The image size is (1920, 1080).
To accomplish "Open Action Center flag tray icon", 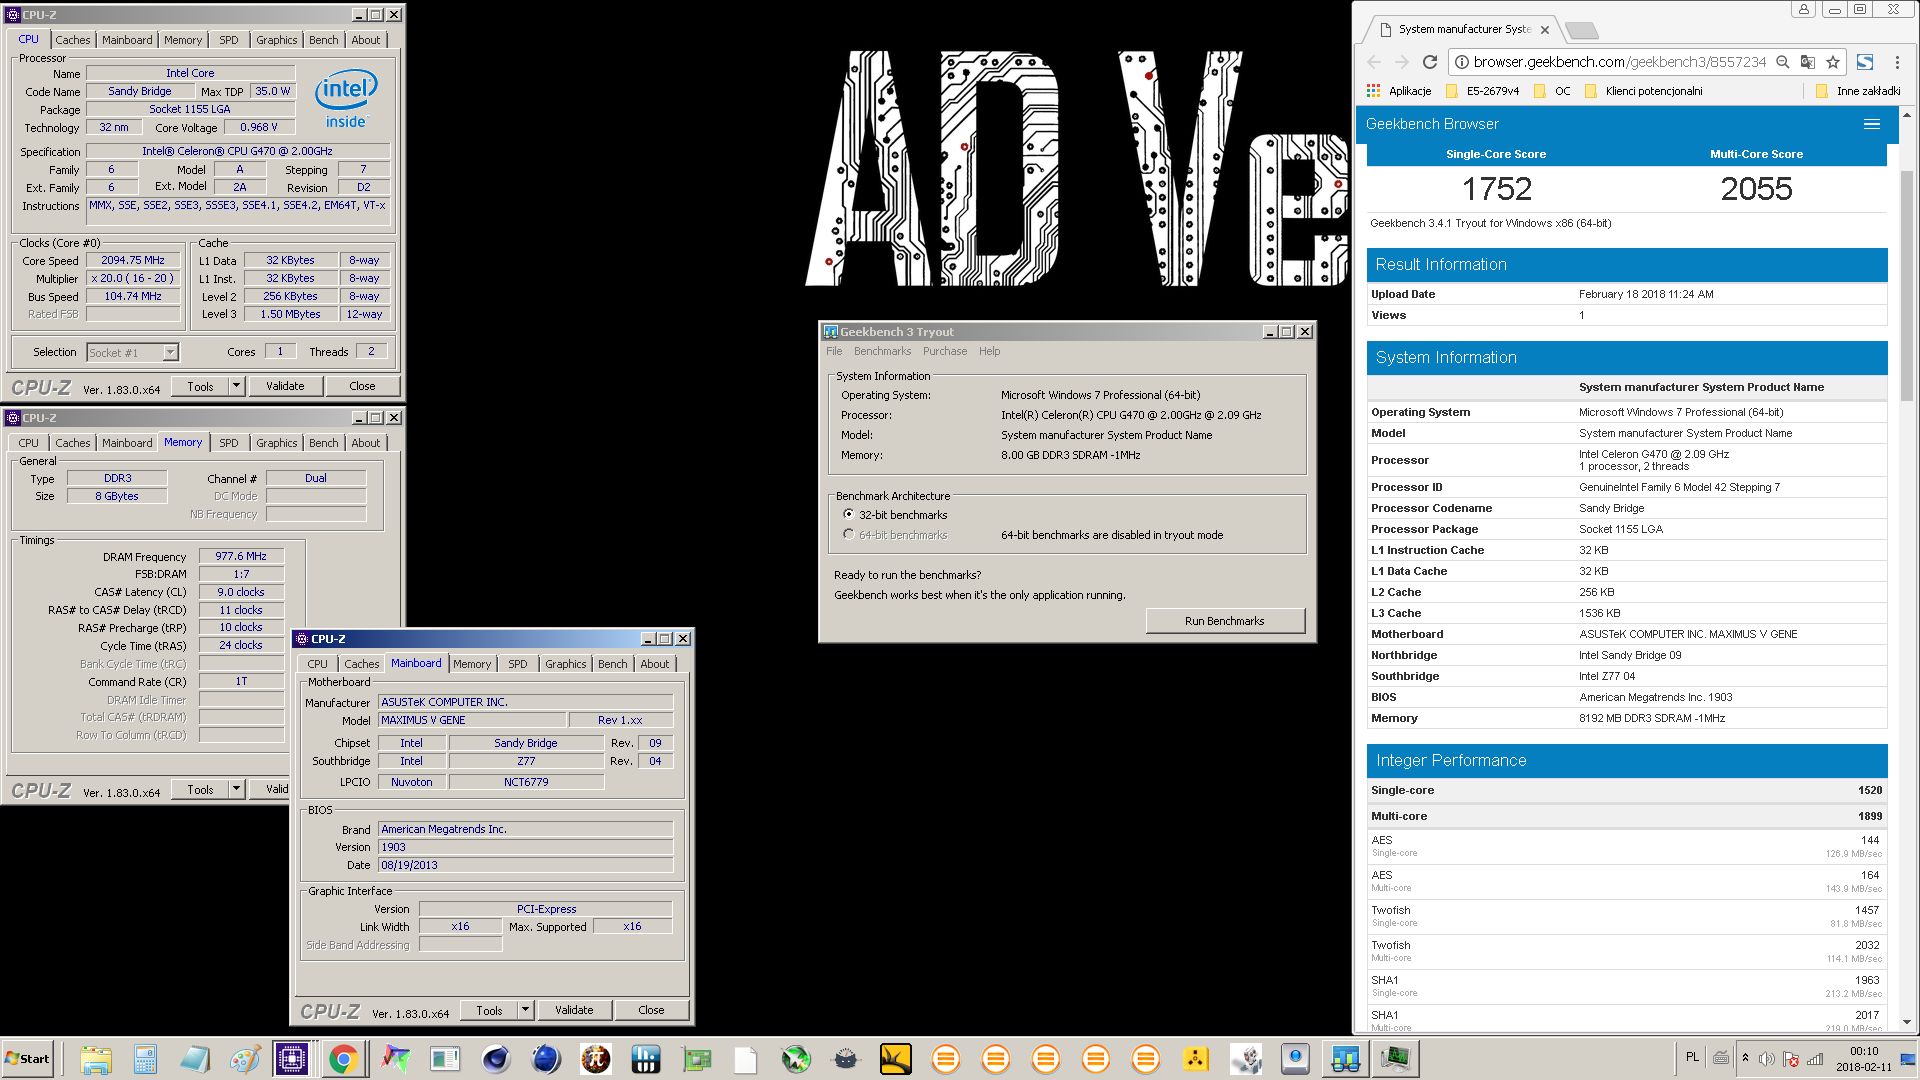I will (x=1791, y=1059).
